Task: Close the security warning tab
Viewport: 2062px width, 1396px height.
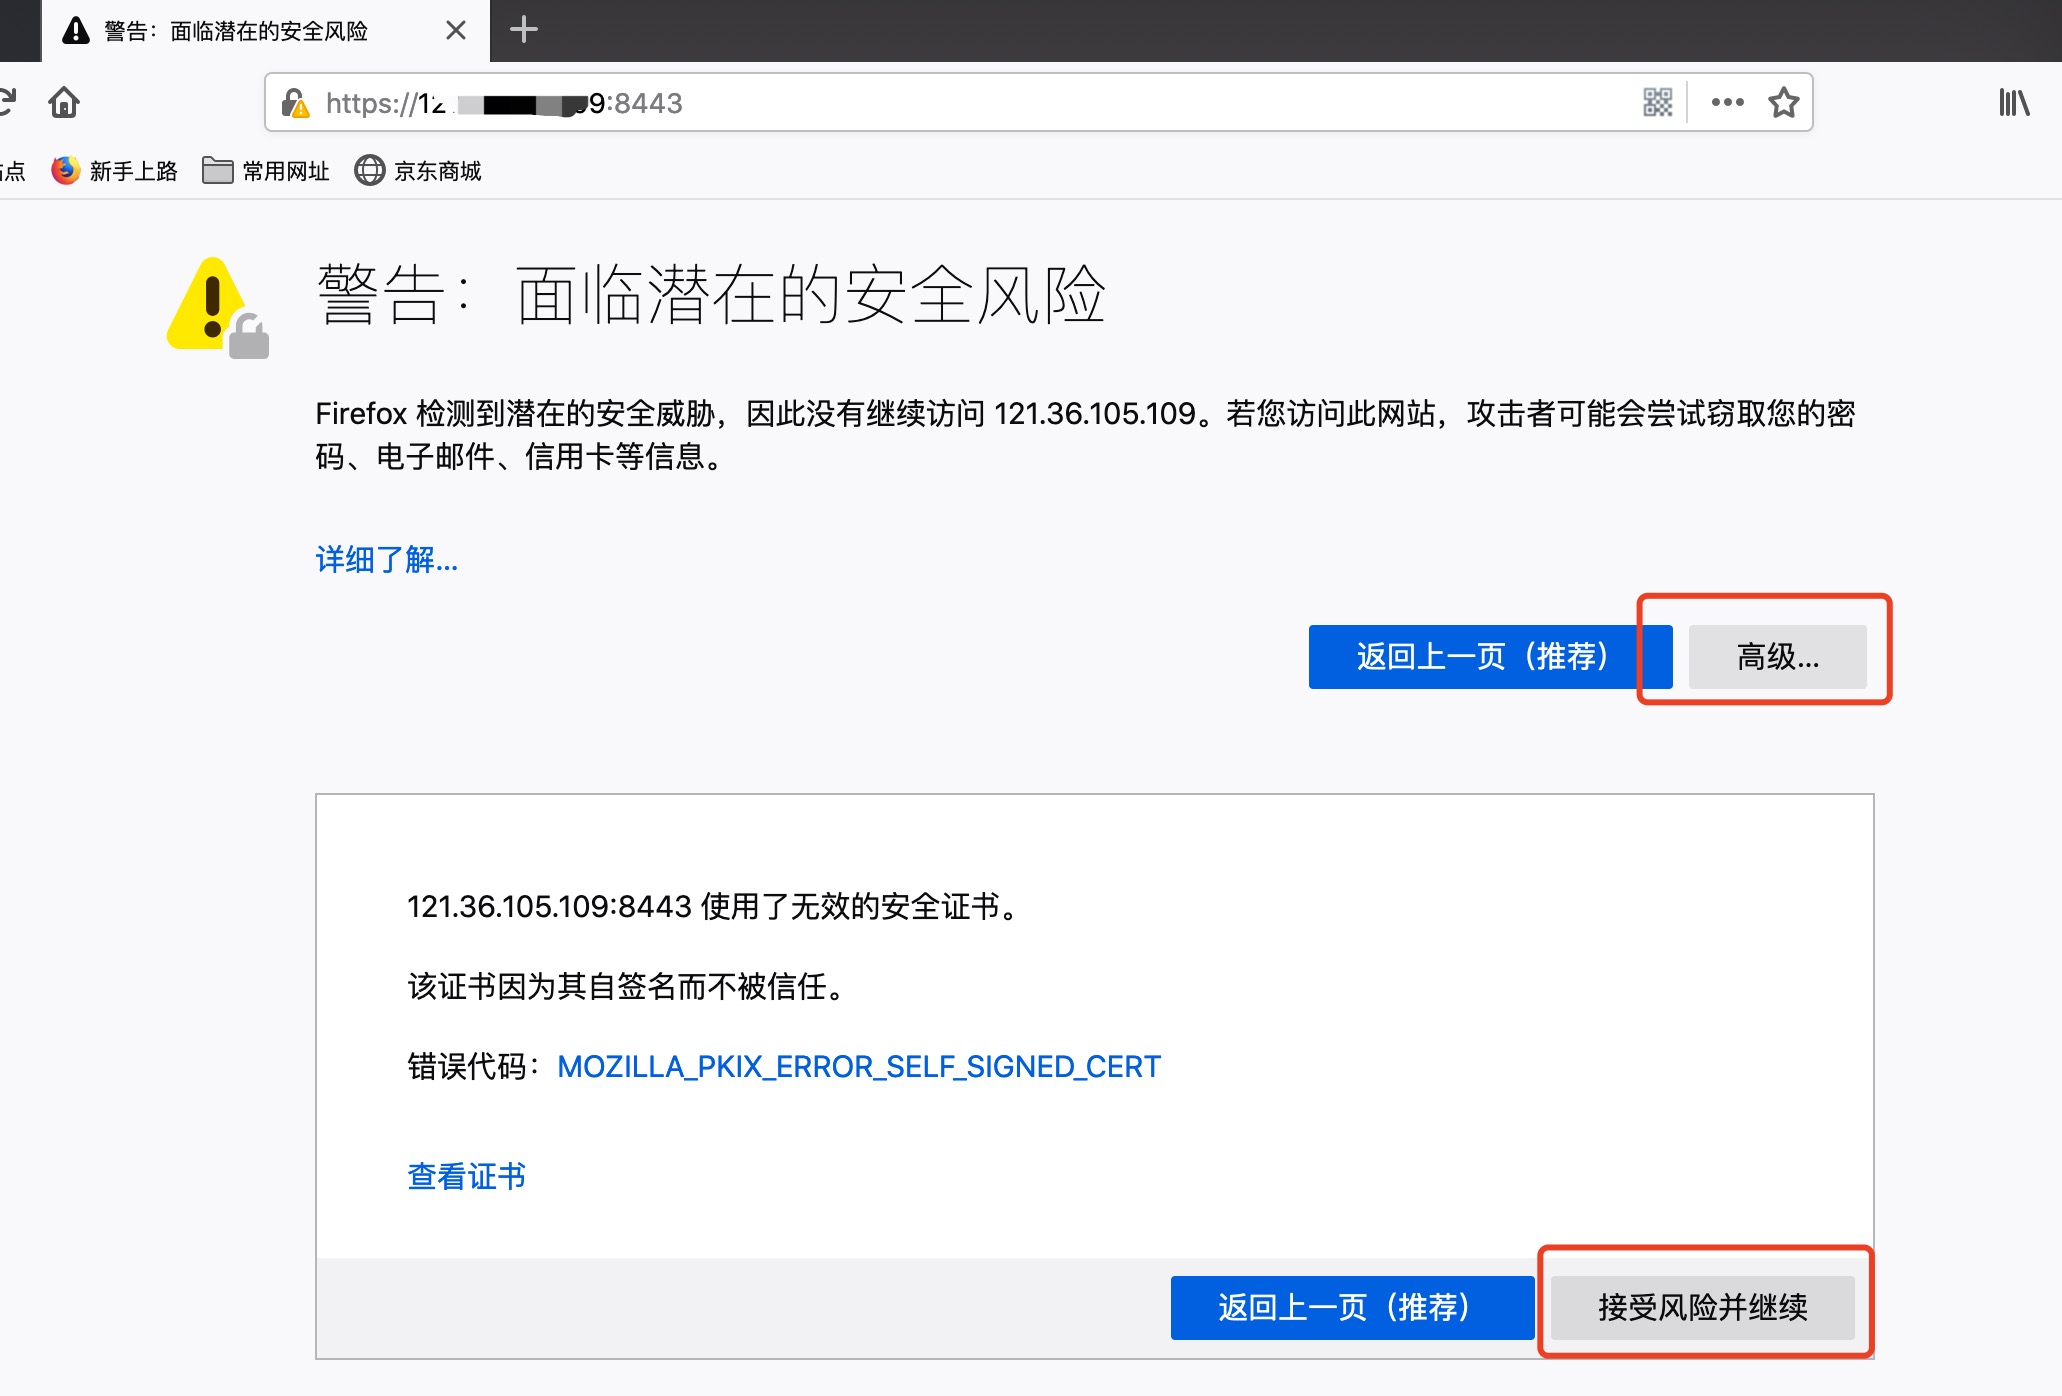Action: click(456, 30)
